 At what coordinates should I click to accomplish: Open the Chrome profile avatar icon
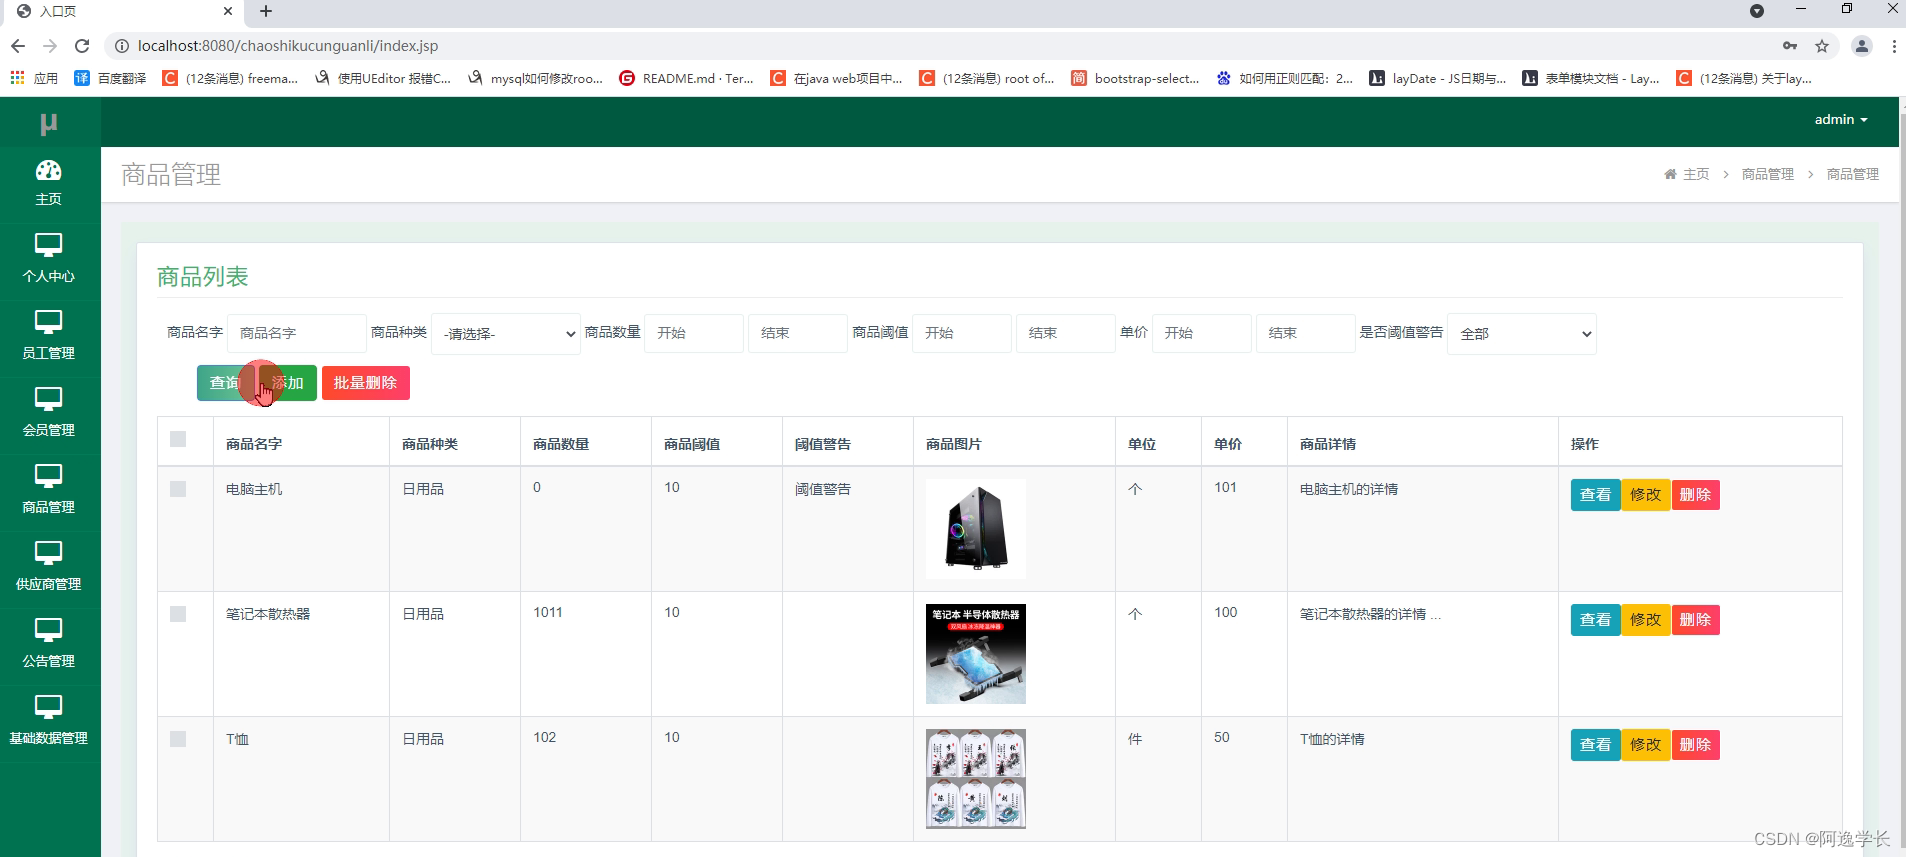[1861, 46]
